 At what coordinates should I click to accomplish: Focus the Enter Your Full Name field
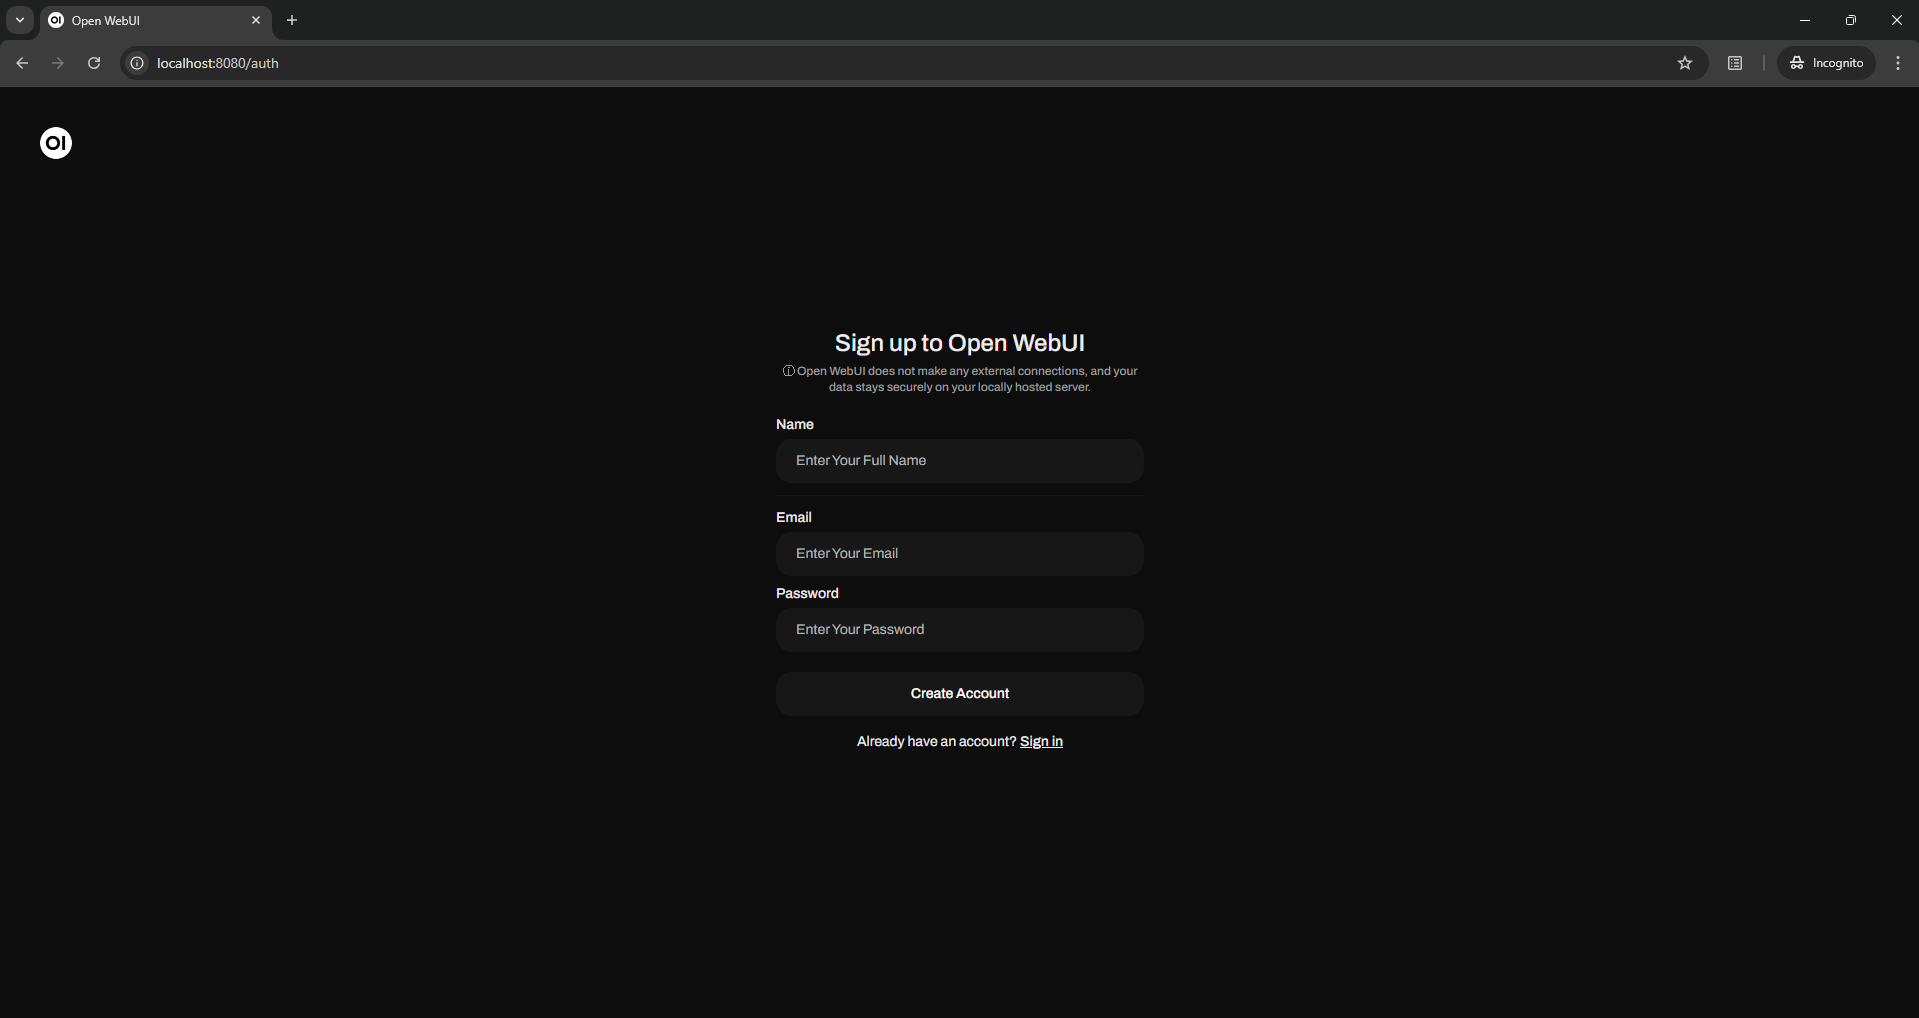point(959,461)
